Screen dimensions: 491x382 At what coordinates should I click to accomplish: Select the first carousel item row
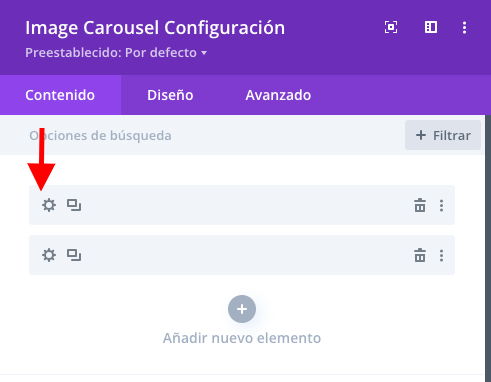tap(242, 205)
